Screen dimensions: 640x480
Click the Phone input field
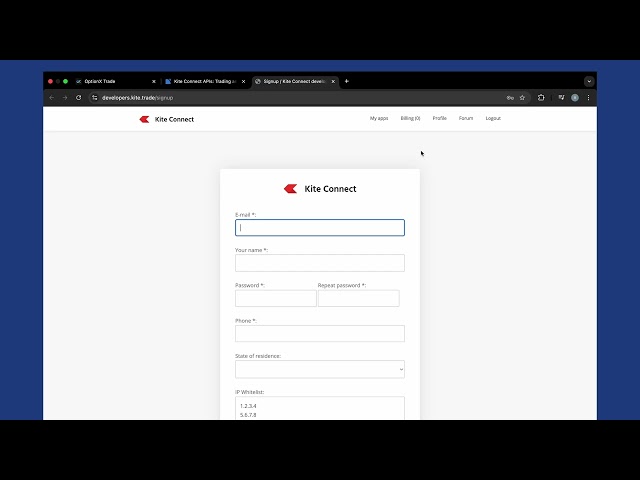click(320, 333)
